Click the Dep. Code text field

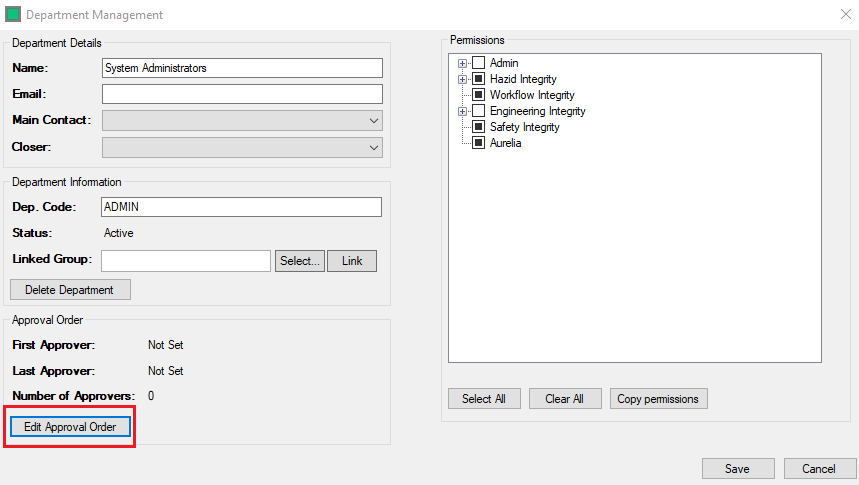point(242,207)
